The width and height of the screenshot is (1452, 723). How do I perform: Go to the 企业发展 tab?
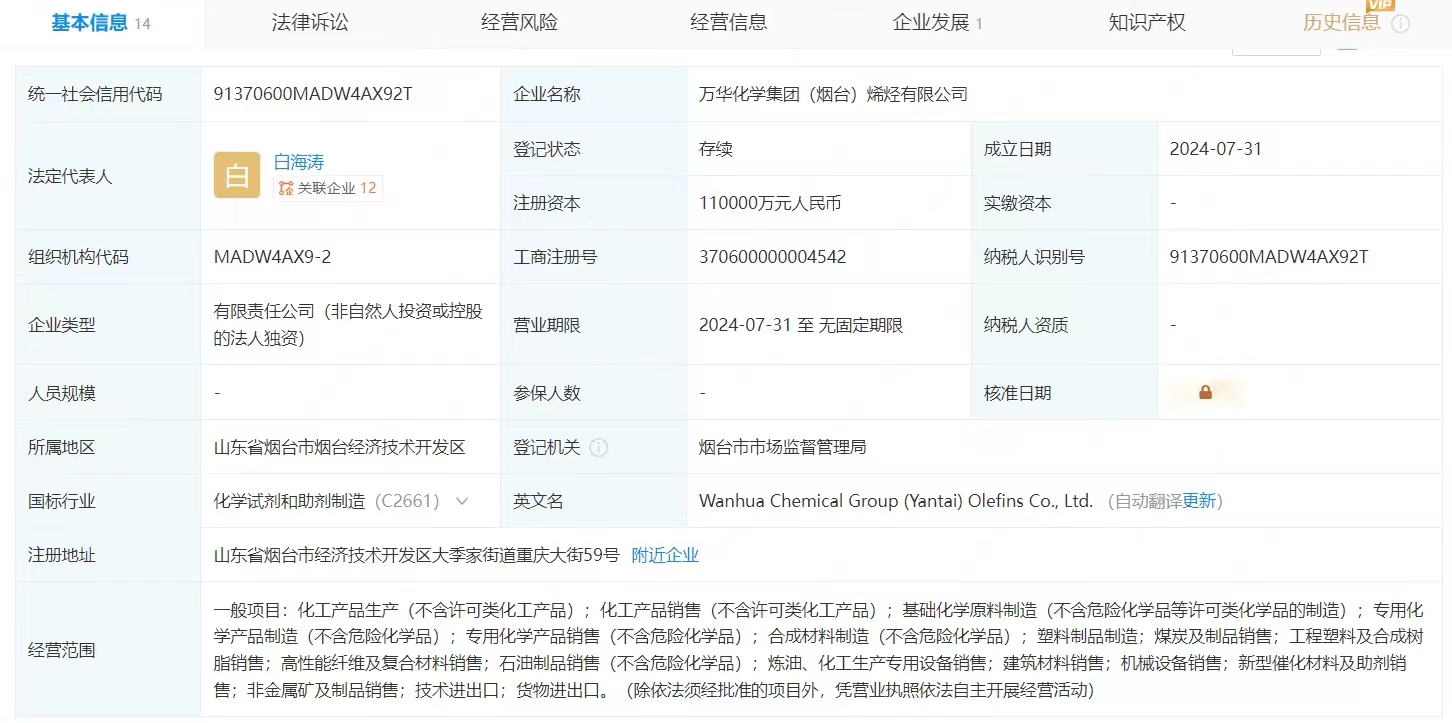coord(931,22)
